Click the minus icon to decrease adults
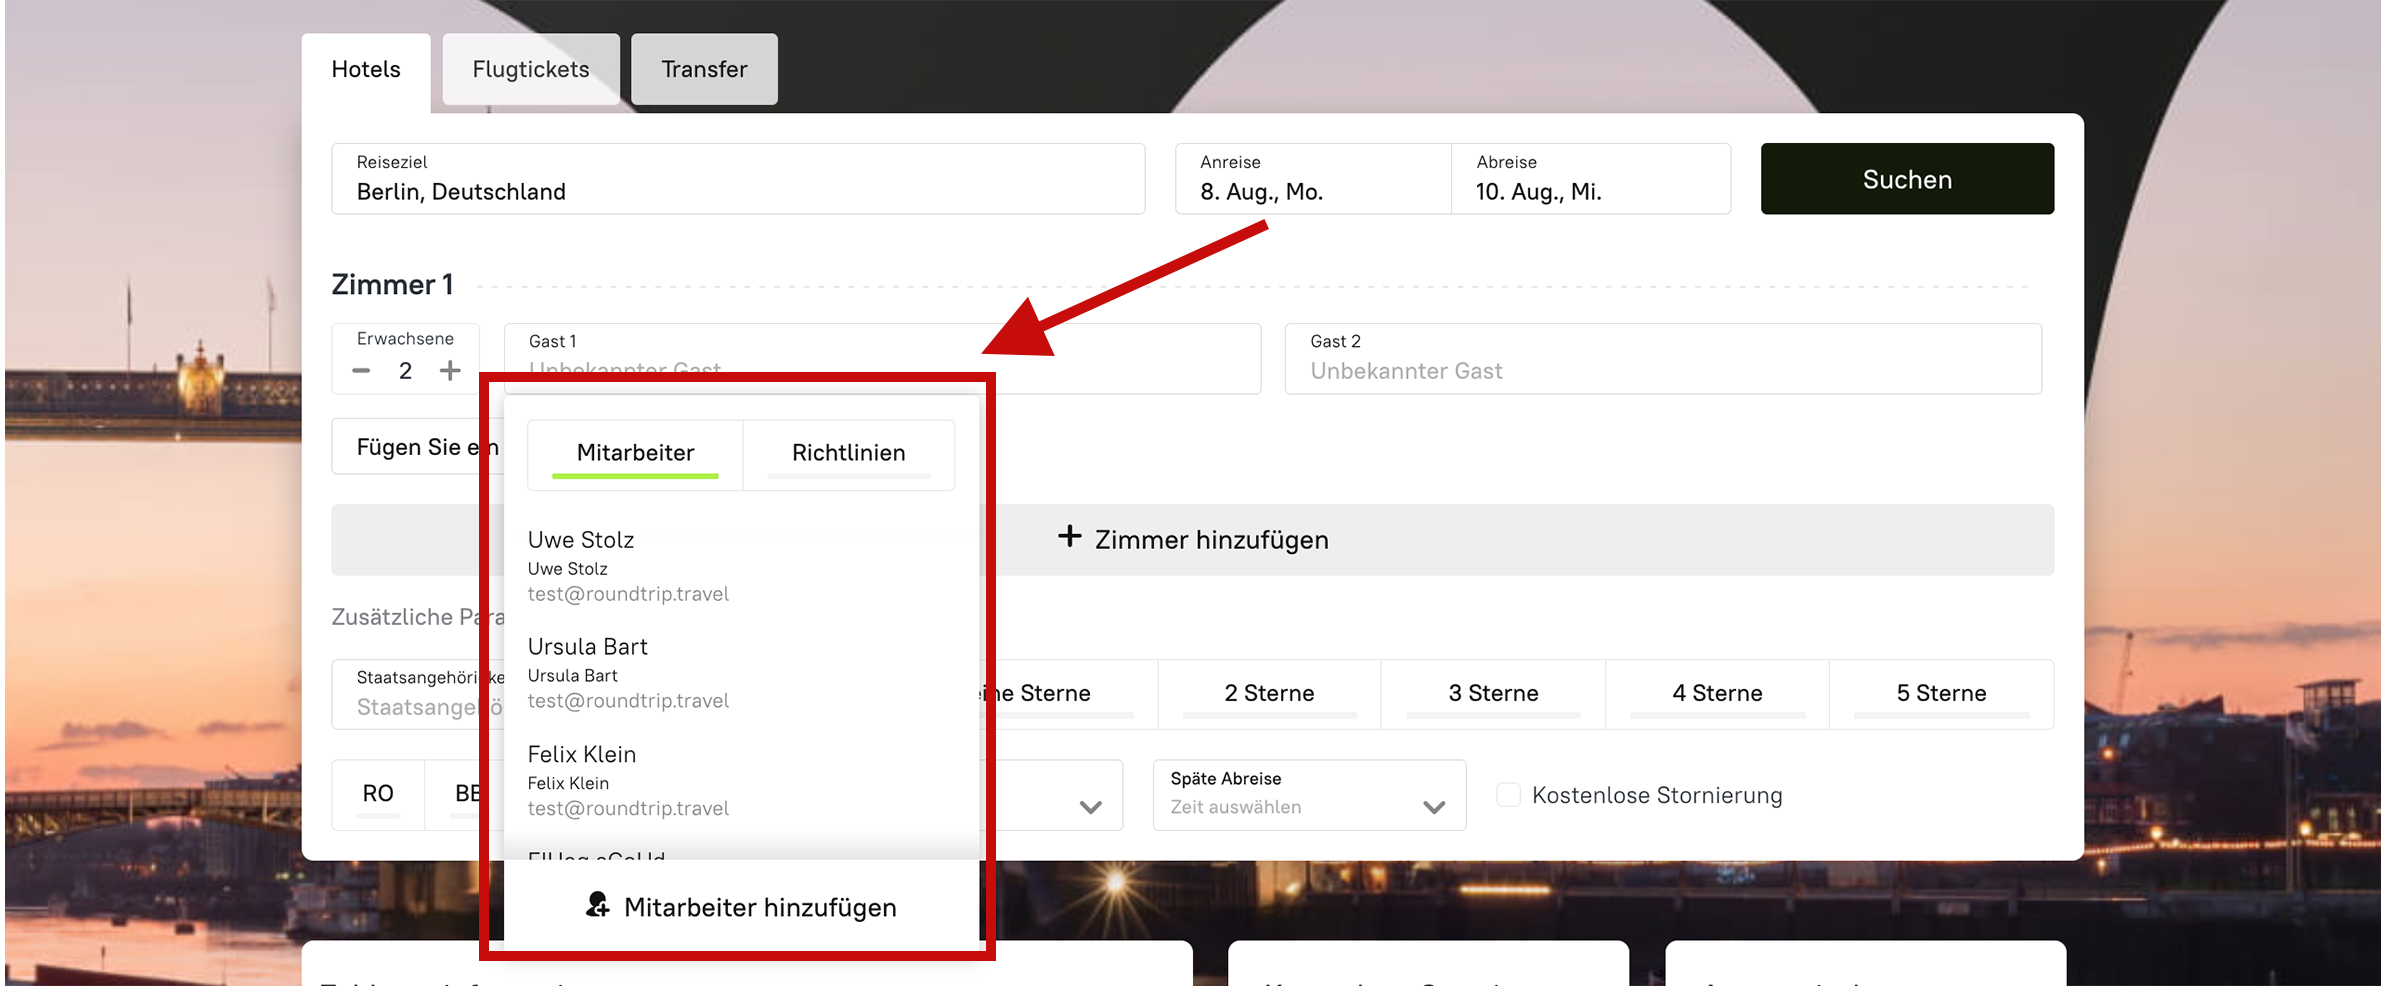The width and height of the screenshot is (2386, 986). click(361, 371)
